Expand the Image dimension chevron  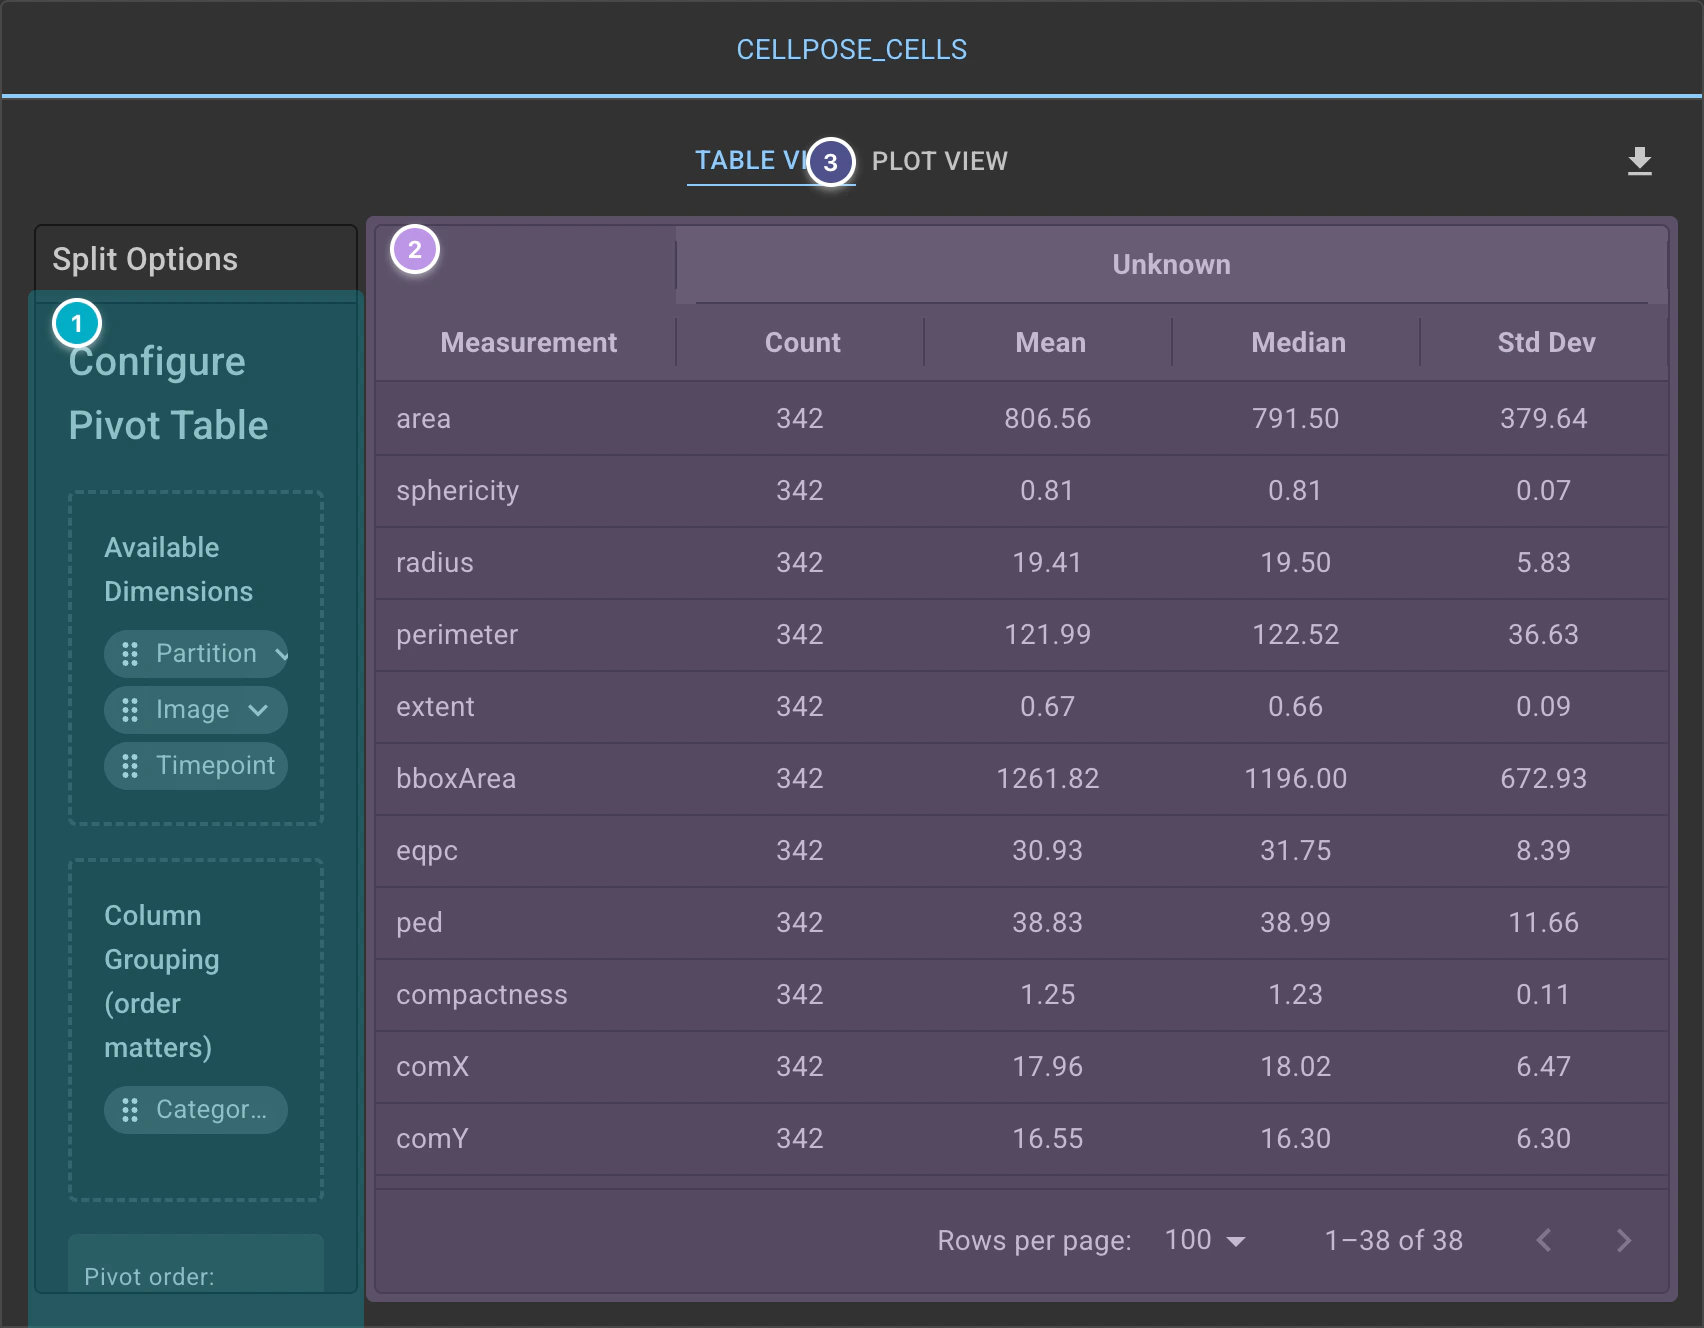click(258, 710)
